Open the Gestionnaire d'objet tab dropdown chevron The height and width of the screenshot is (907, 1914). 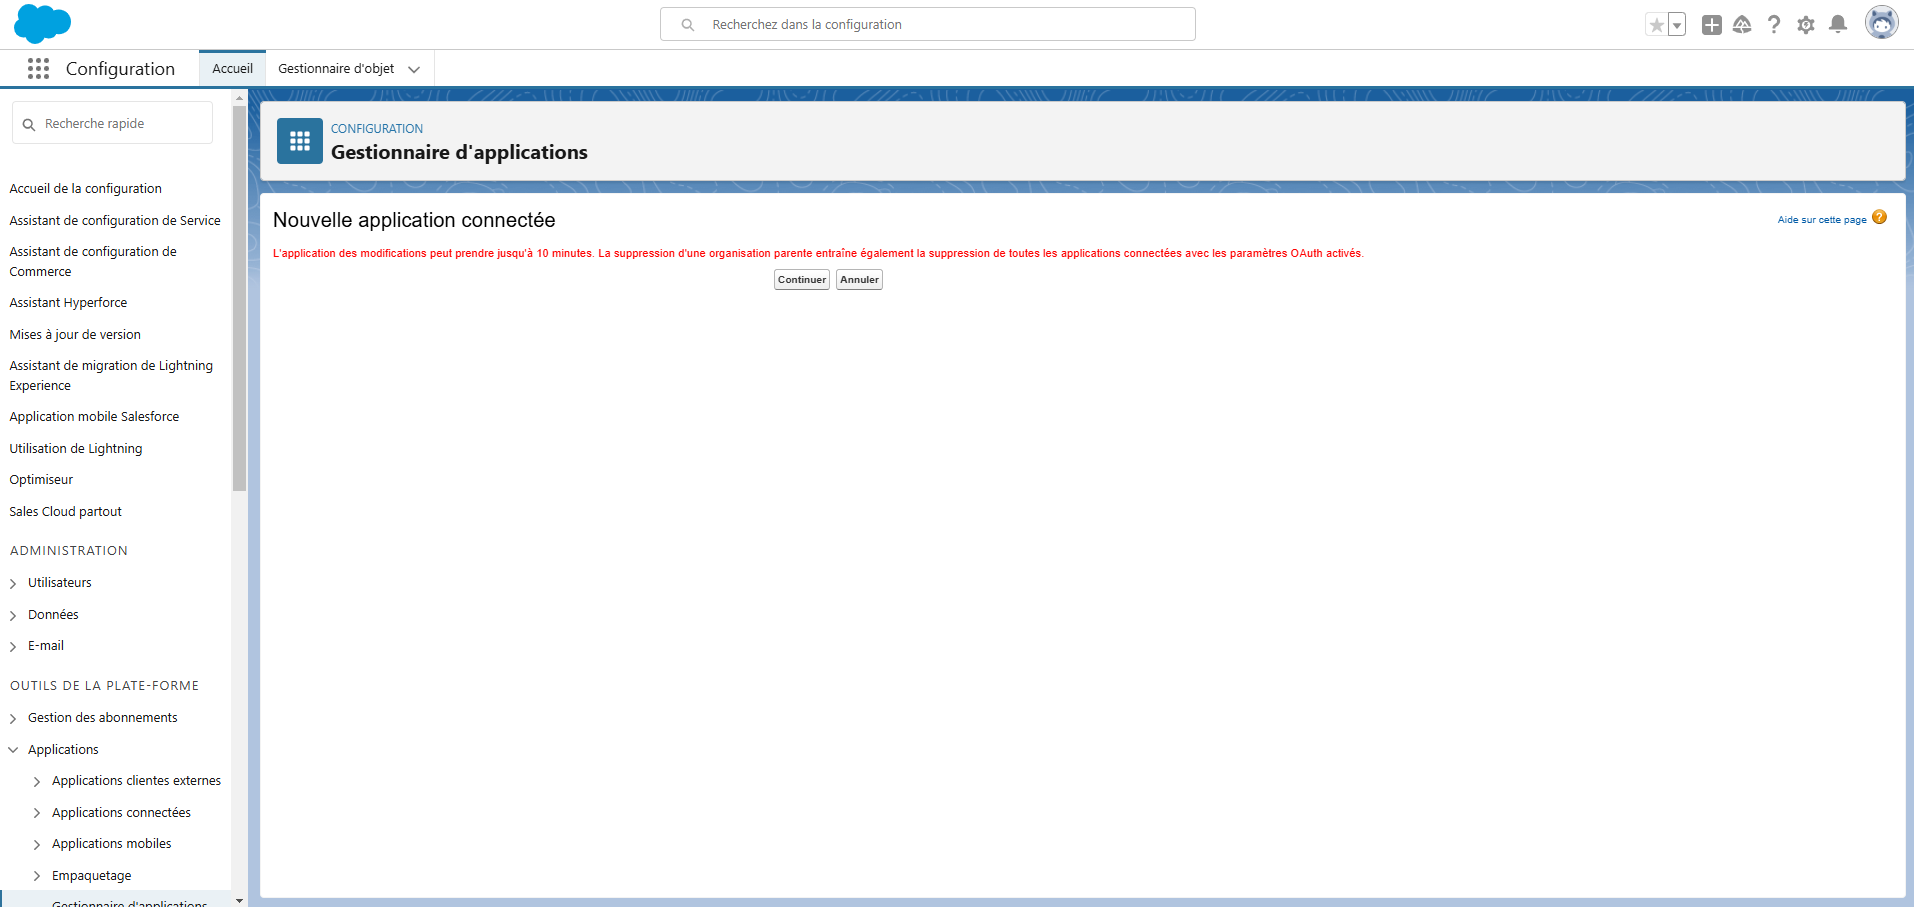tap(414, 70)
